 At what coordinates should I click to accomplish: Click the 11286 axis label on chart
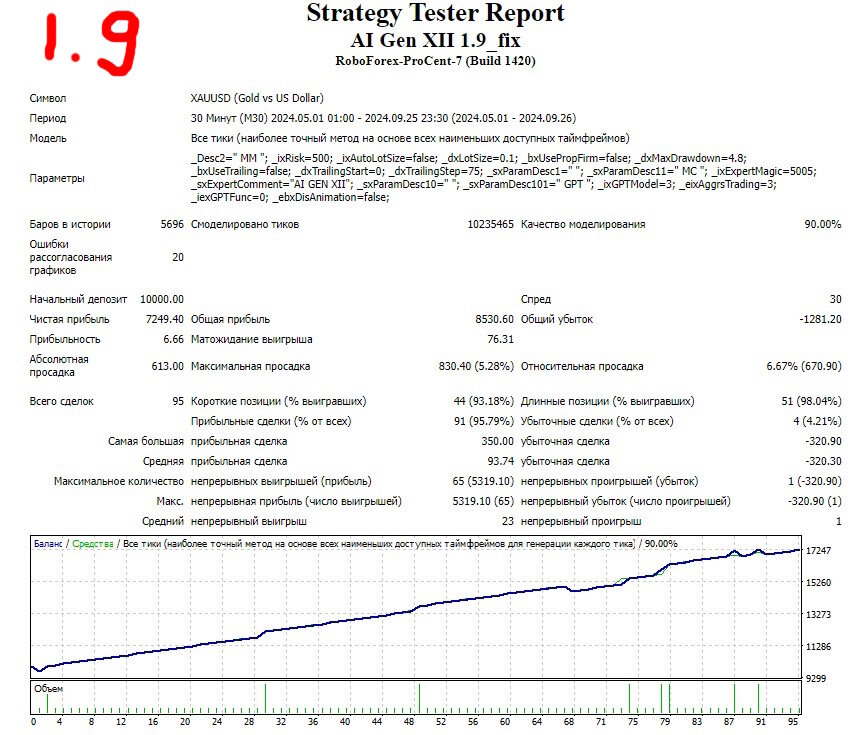click(818, 647)
